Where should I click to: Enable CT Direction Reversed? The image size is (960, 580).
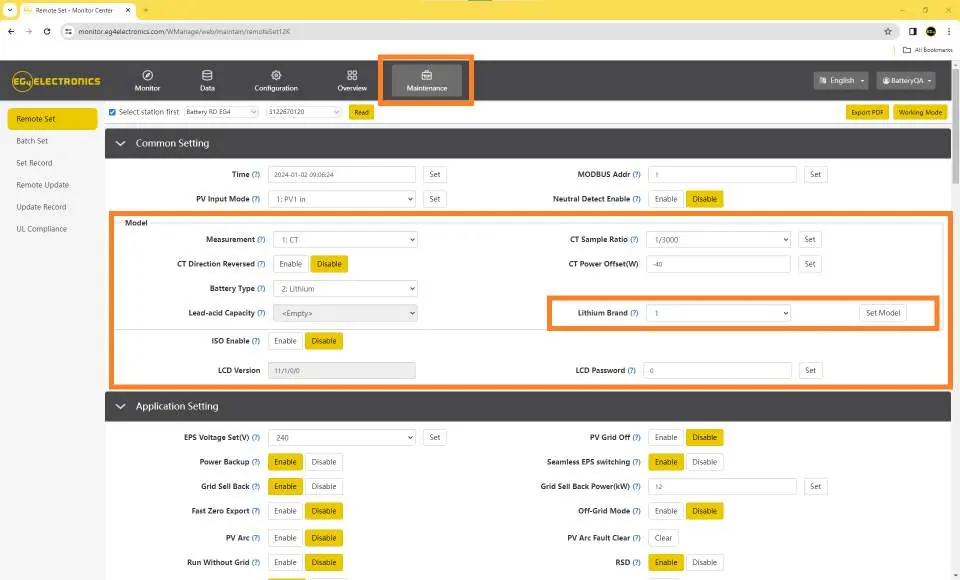[290, 264]
